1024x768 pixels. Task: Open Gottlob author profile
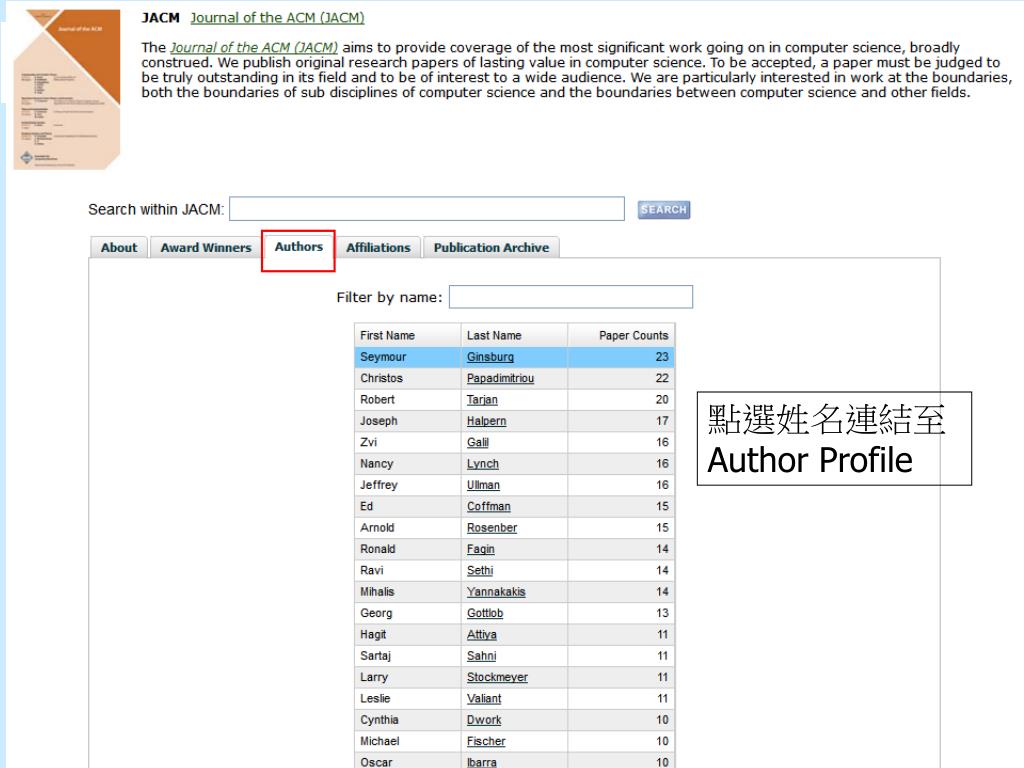[485, 613]
